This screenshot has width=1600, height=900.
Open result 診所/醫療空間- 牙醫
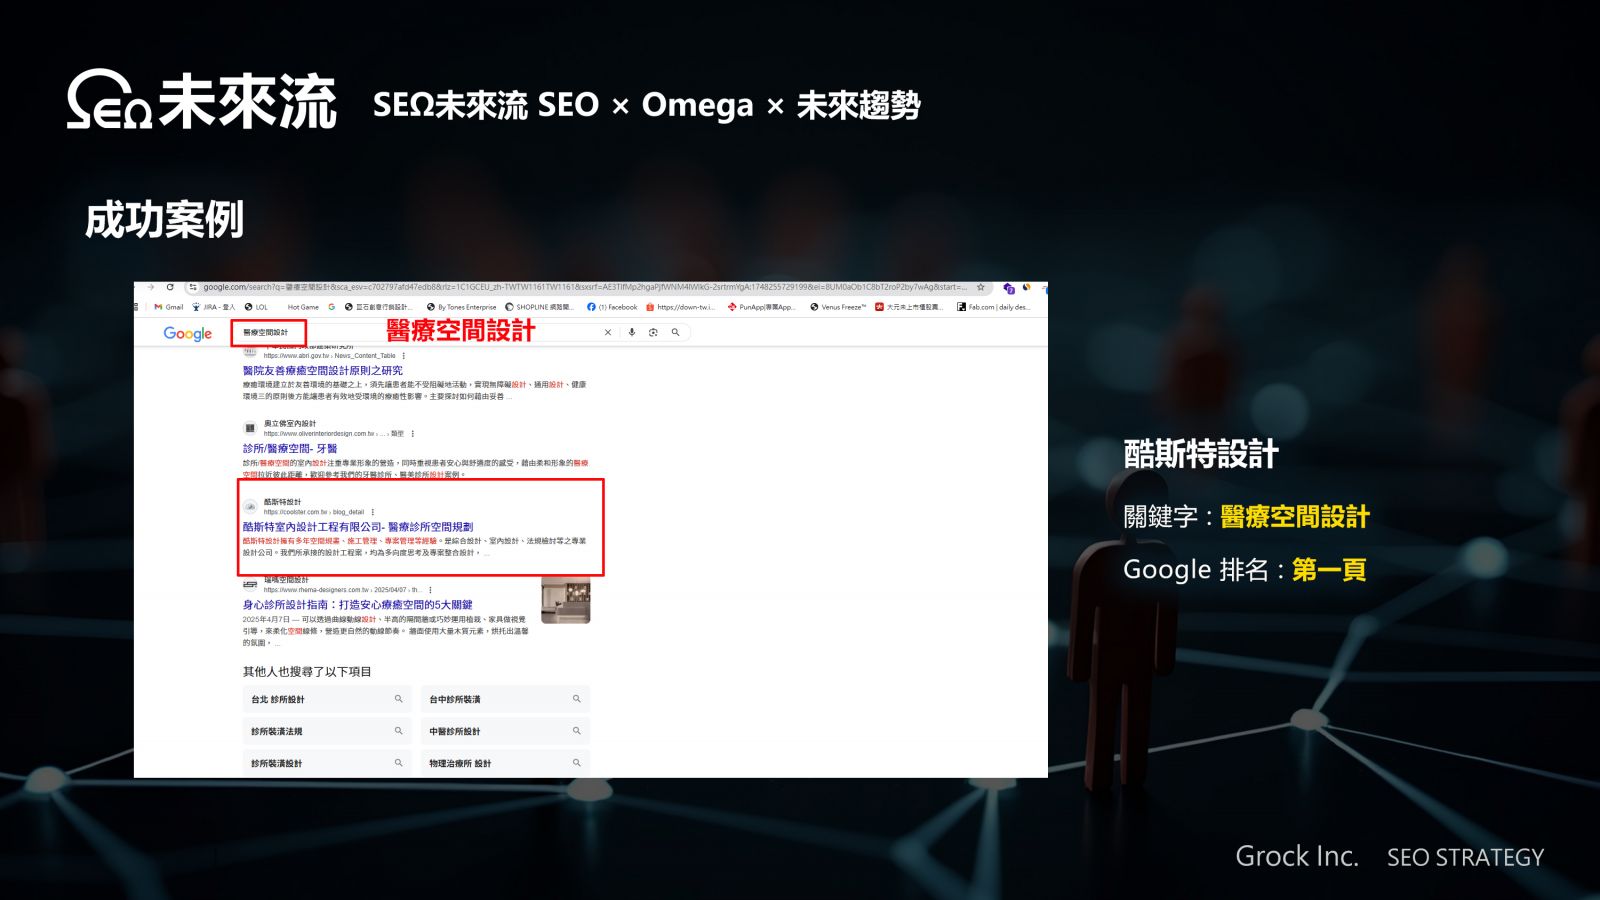(289, 448)
